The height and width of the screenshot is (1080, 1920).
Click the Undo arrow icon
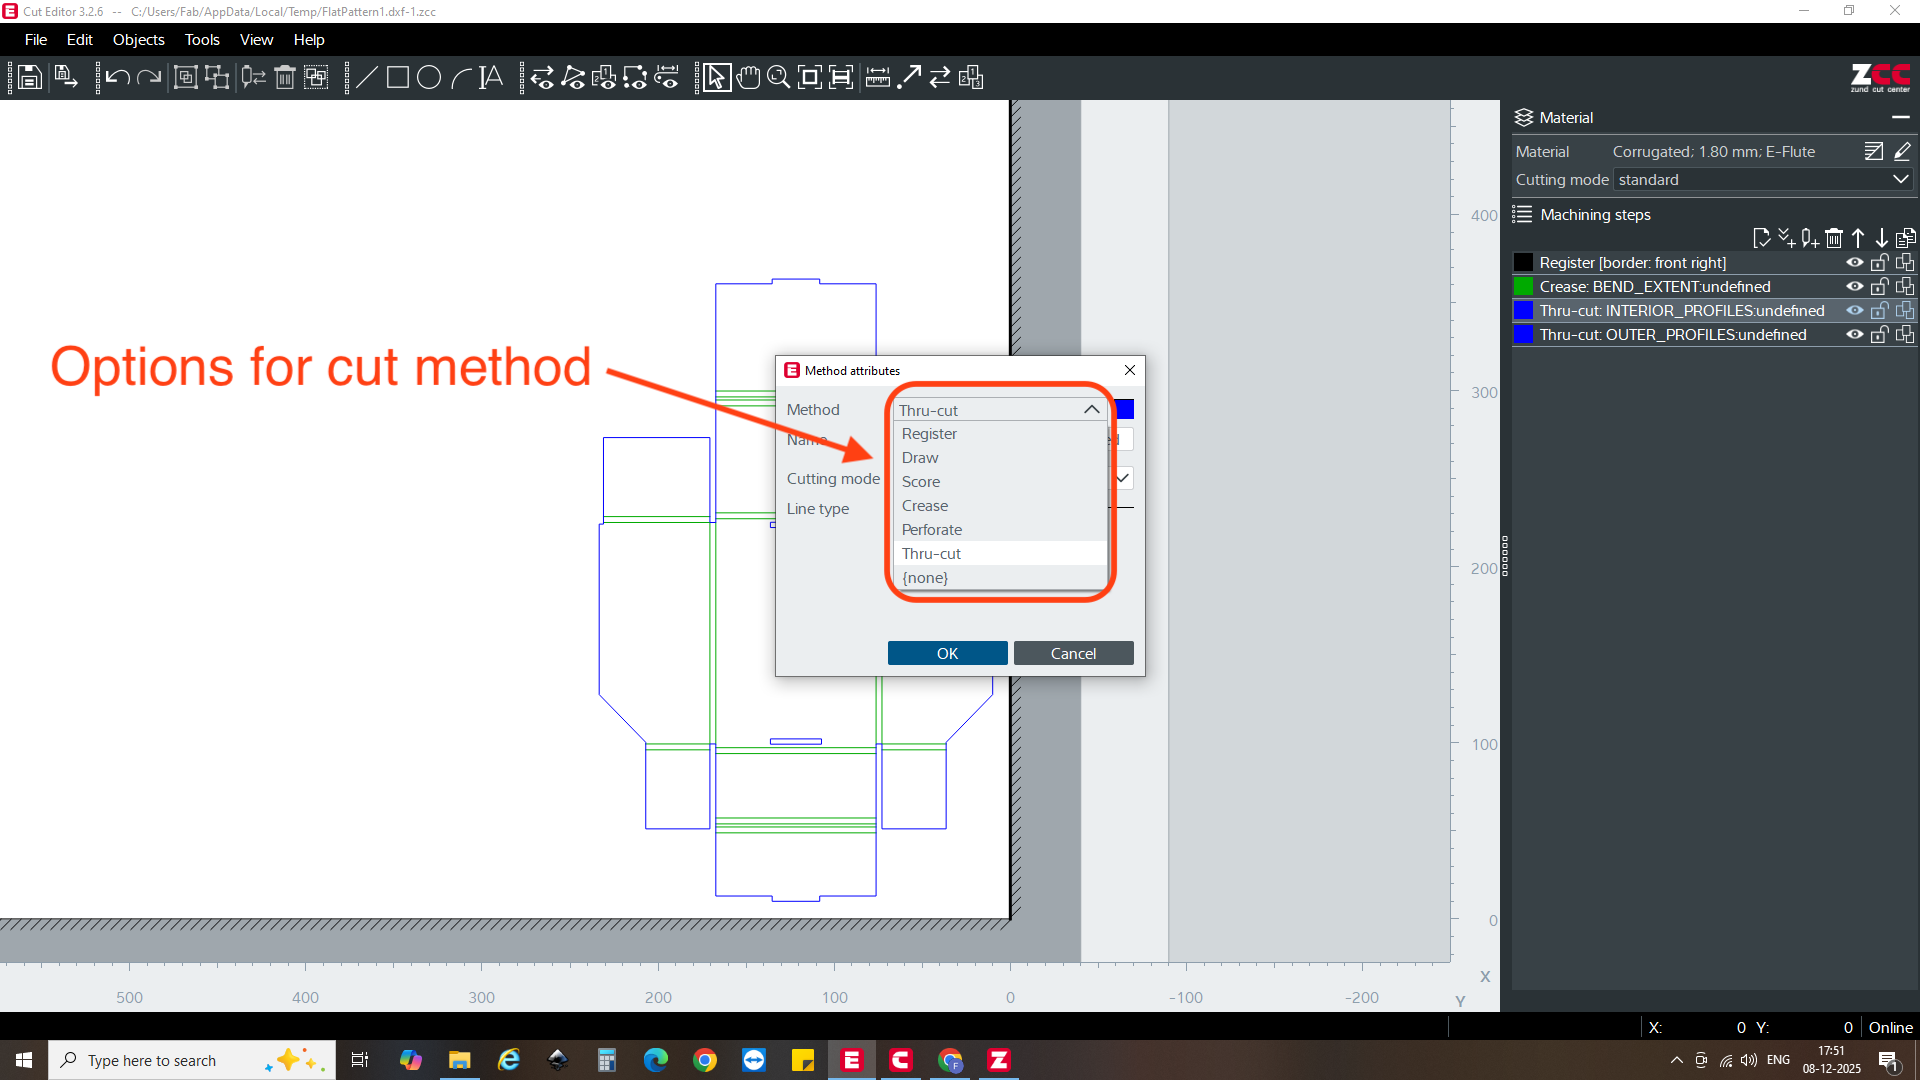[117, 77]
